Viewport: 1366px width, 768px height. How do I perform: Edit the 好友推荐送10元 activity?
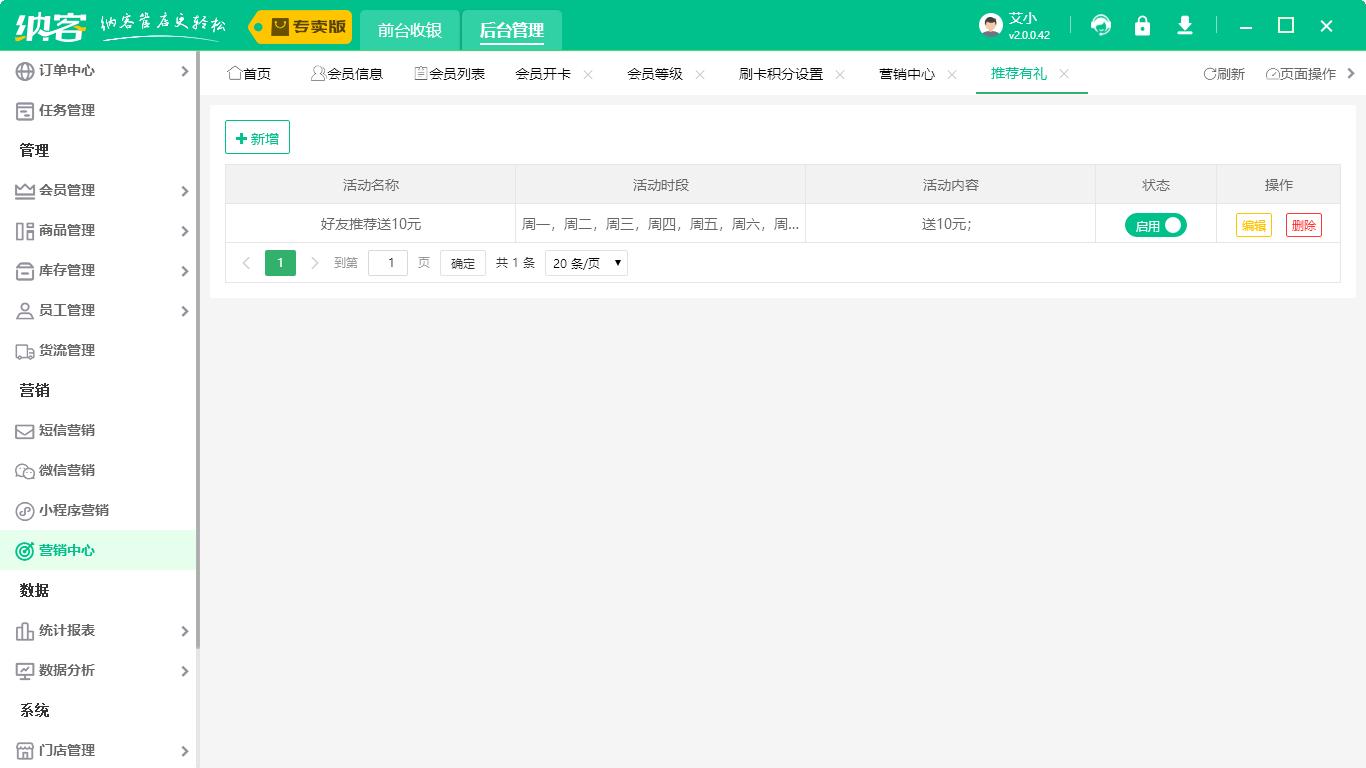pos(1253,225)
